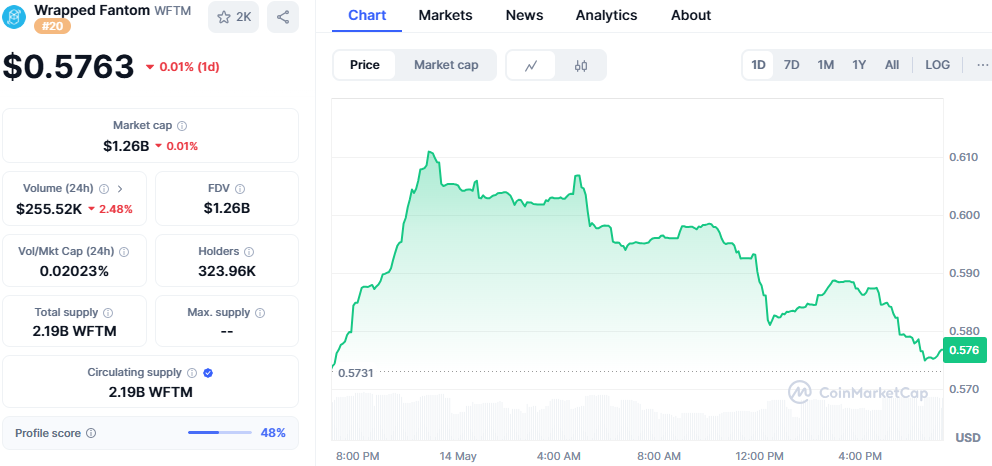Set chart range to All

(x=892, y=64)
